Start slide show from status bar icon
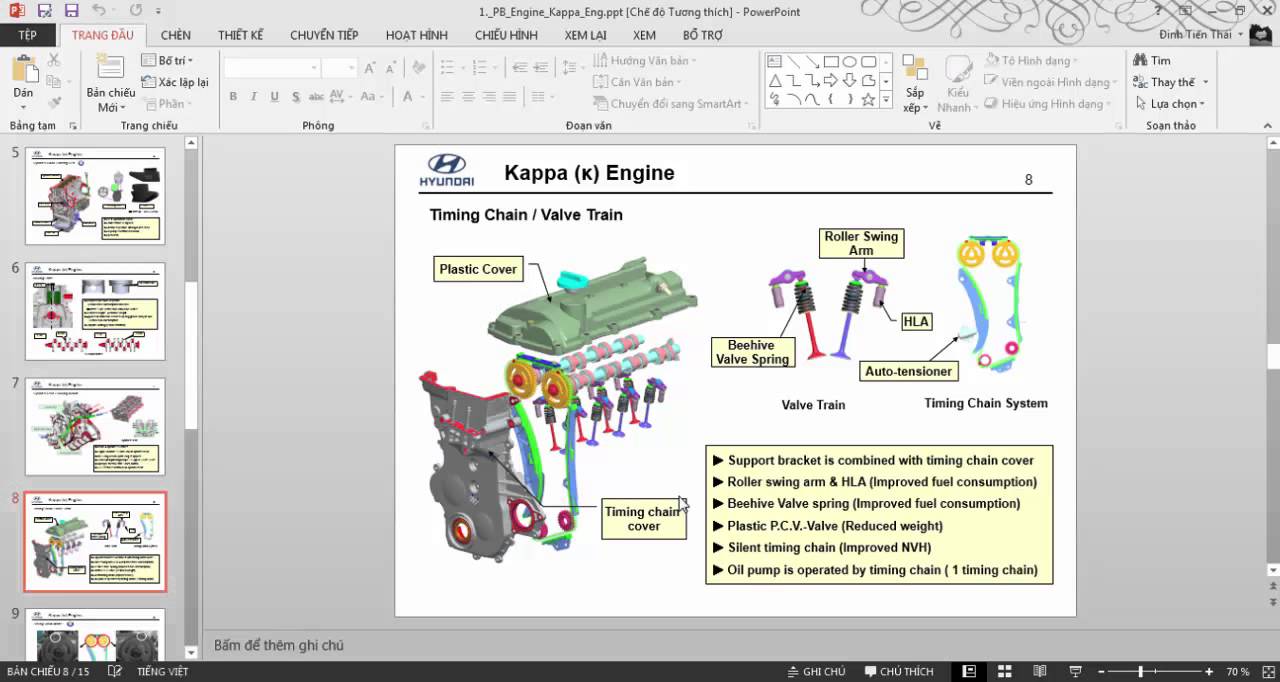This screenshot has width=1280, height=682. 1075,671
